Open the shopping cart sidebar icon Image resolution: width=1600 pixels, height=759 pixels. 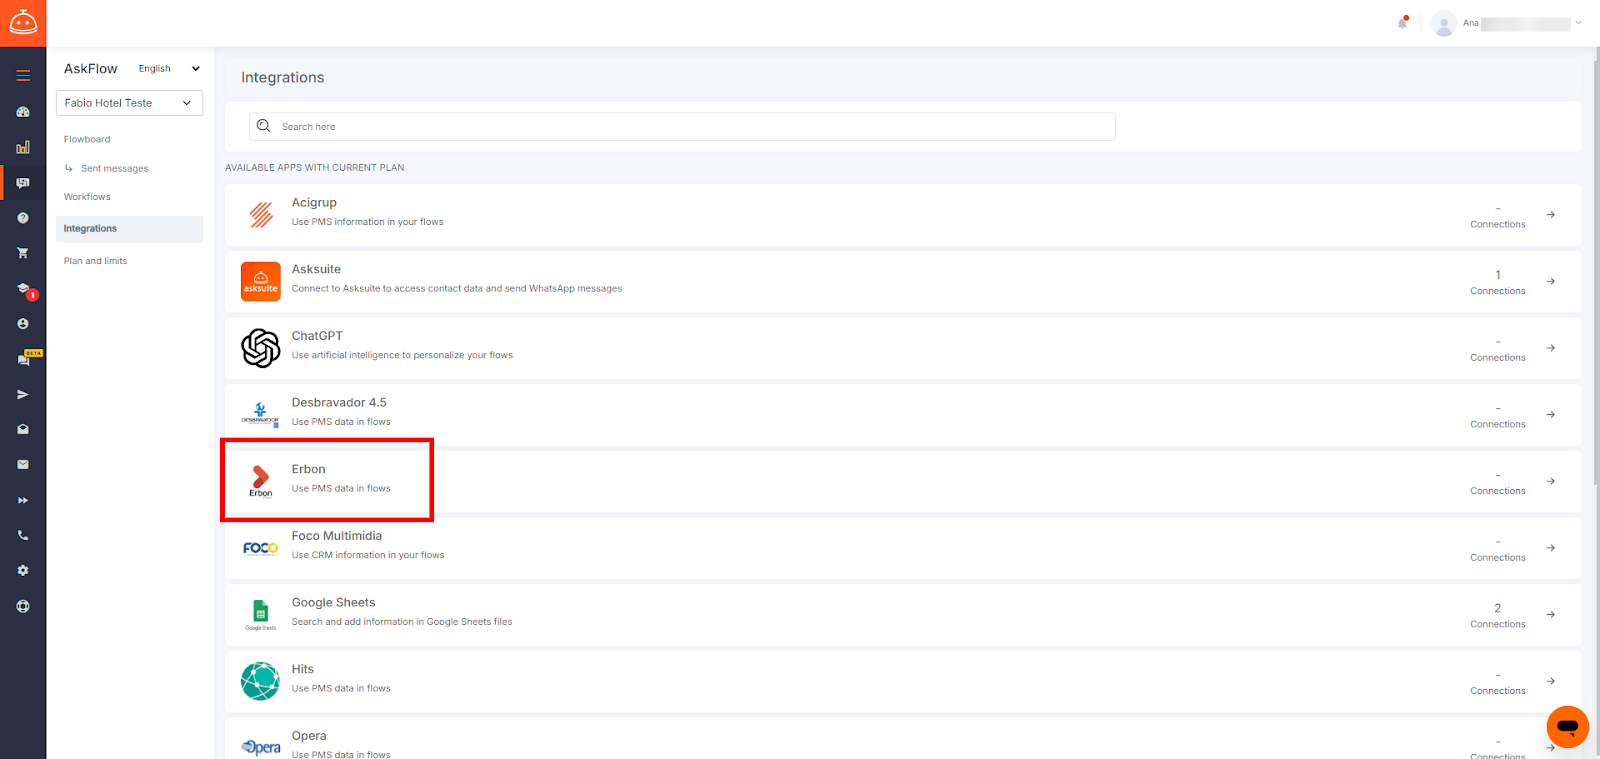point(23,253)
